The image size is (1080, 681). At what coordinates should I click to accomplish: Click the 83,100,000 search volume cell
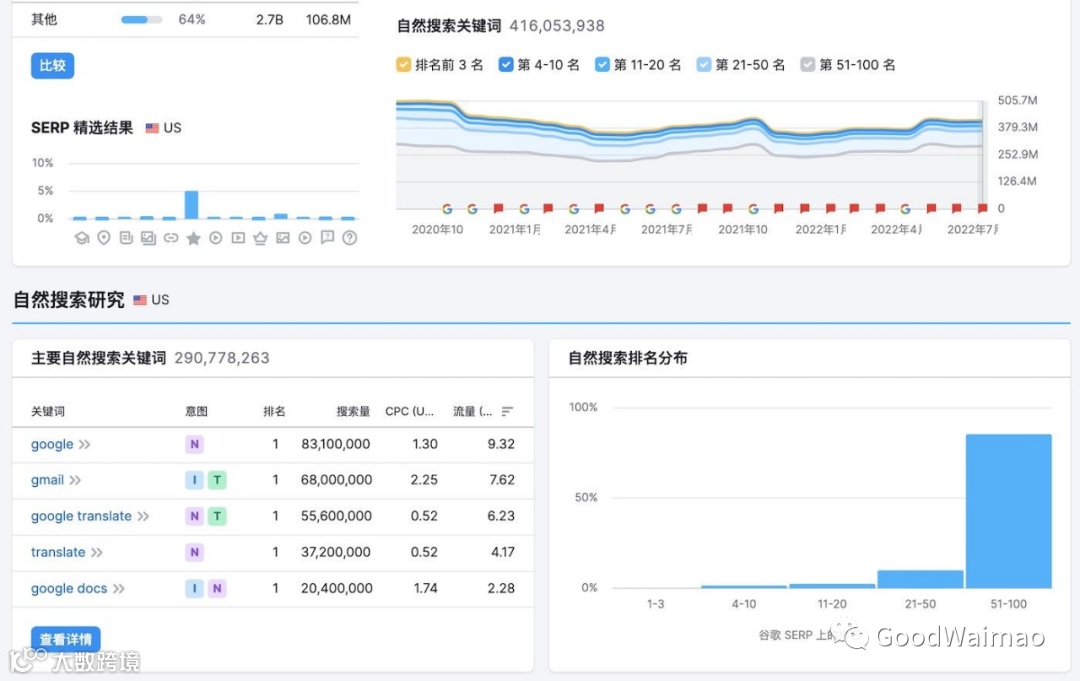coord(335,444)
